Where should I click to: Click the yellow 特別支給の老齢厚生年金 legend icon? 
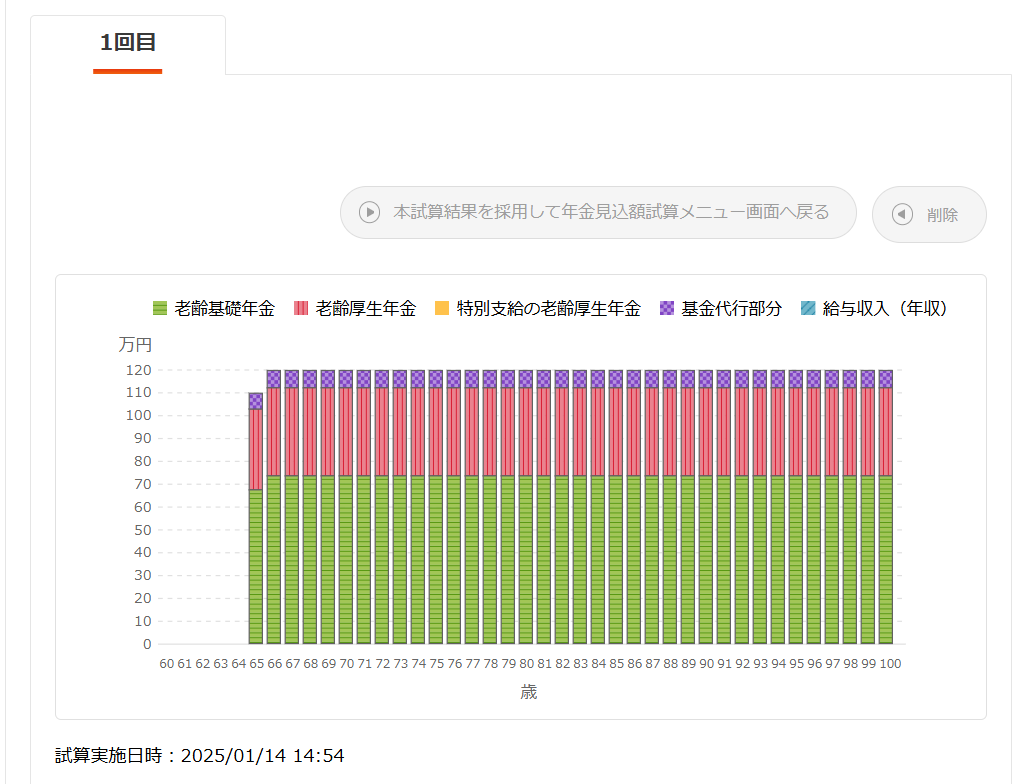pos(442,309)
